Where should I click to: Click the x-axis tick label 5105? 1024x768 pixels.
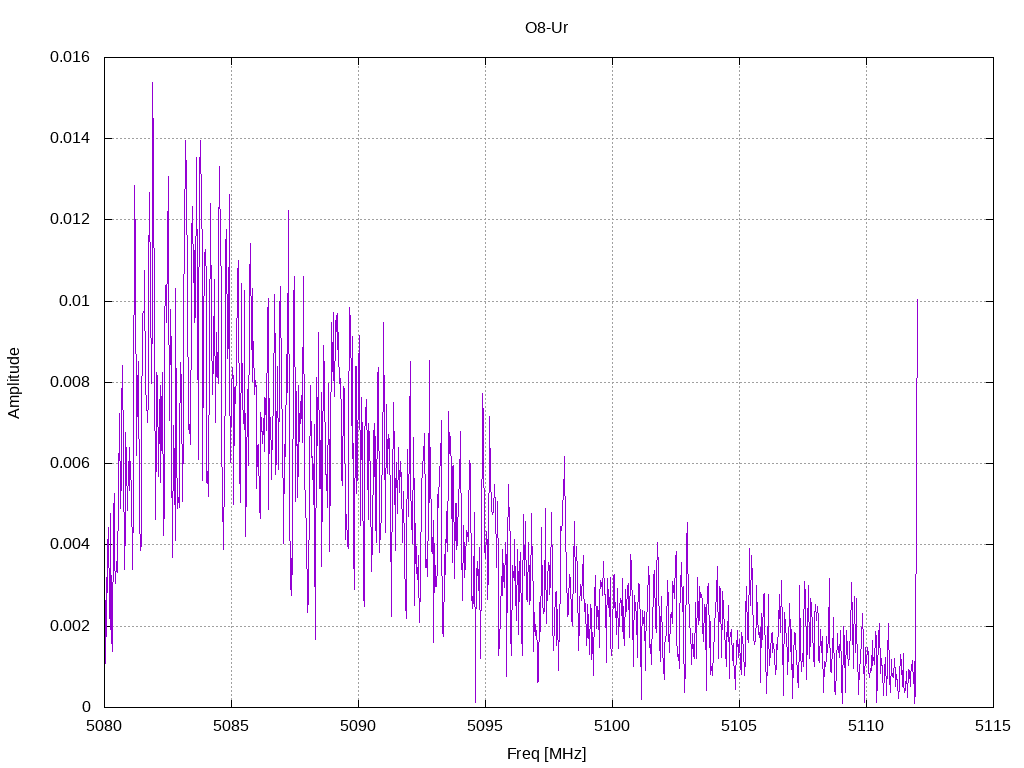pyautogui.click(x=739, y=726)
